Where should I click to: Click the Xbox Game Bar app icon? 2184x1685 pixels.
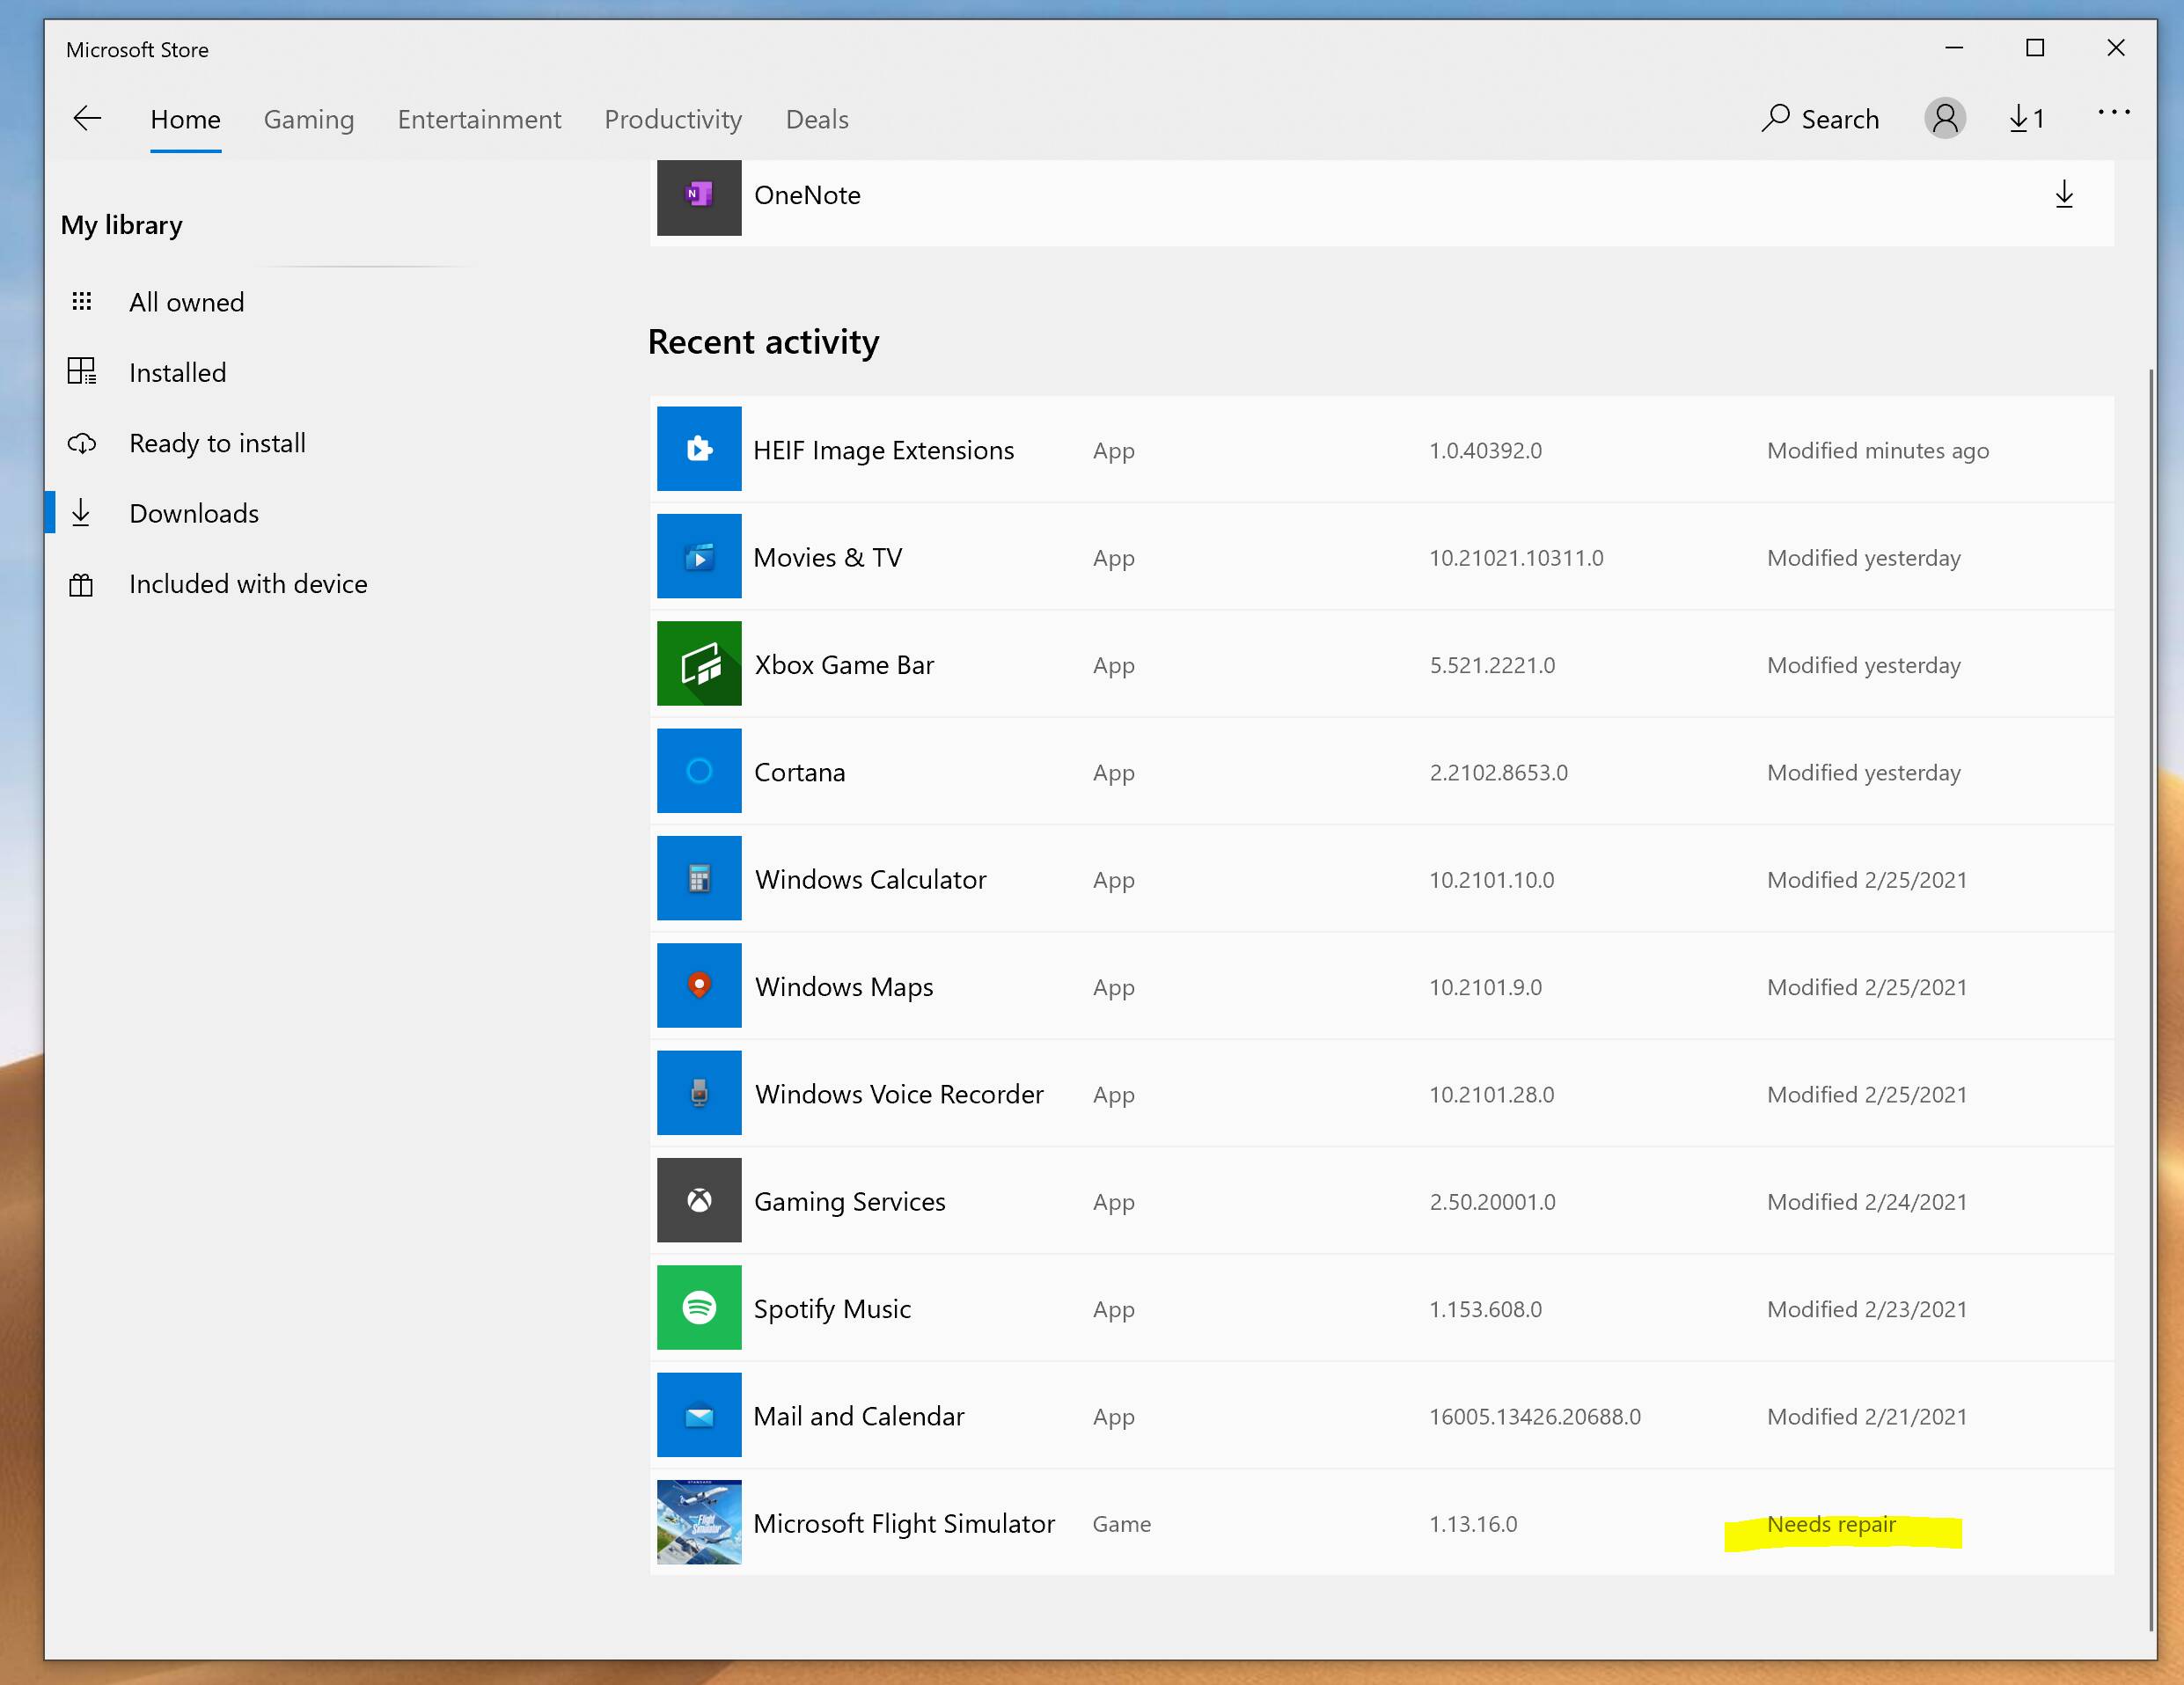pos(699,664)
